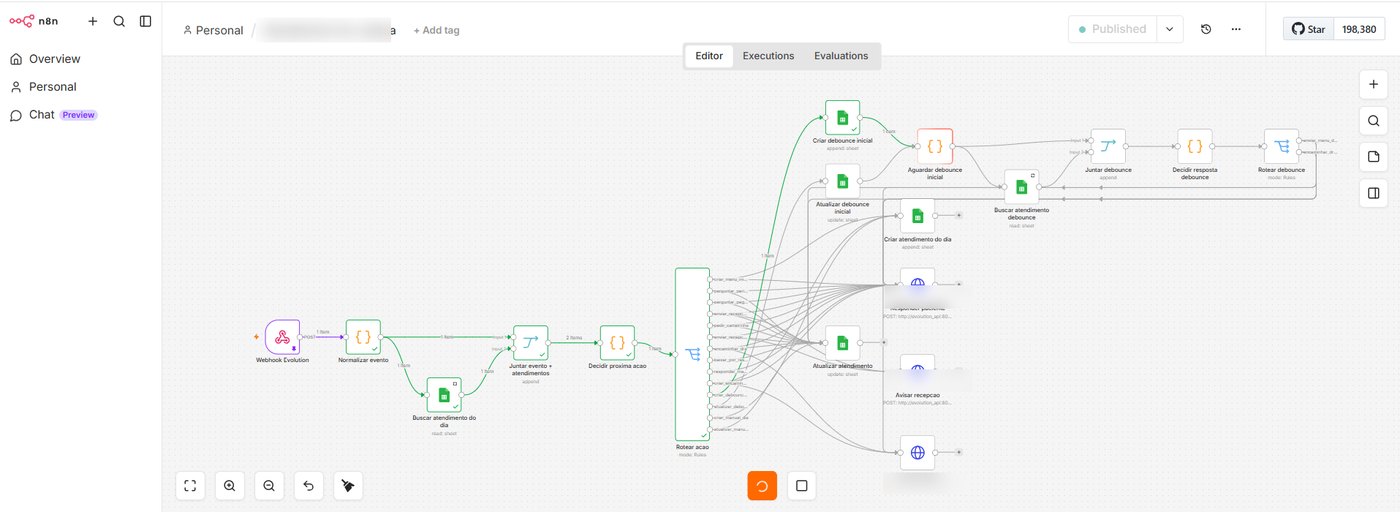The image size is (1400, 512).
Task: Select Criar atendimento do dia node
Action: coord(917,216)
